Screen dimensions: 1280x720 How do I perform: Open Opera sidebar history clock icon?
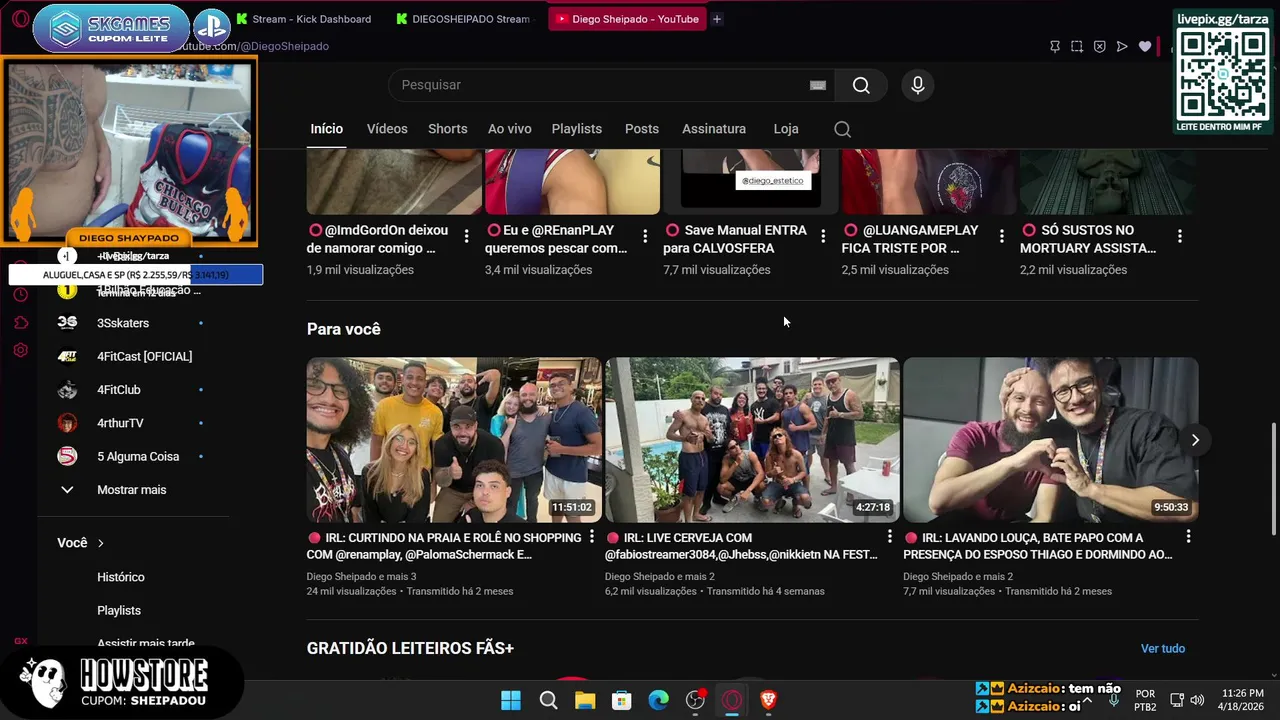[20, 295]
